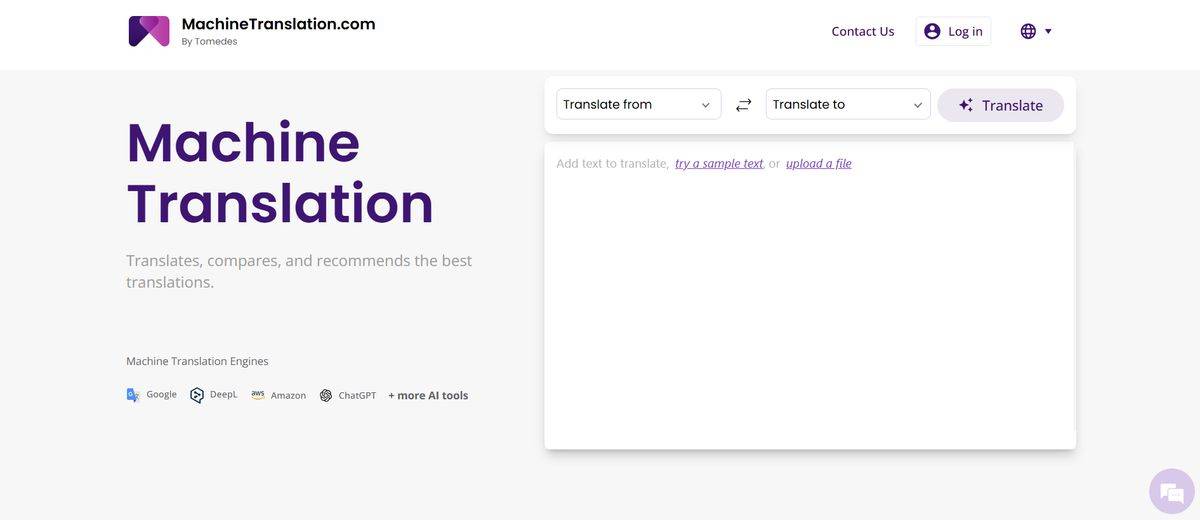Swap languages with the arrows icon
The image size is (1200, 520).
(x=743, y=105)
